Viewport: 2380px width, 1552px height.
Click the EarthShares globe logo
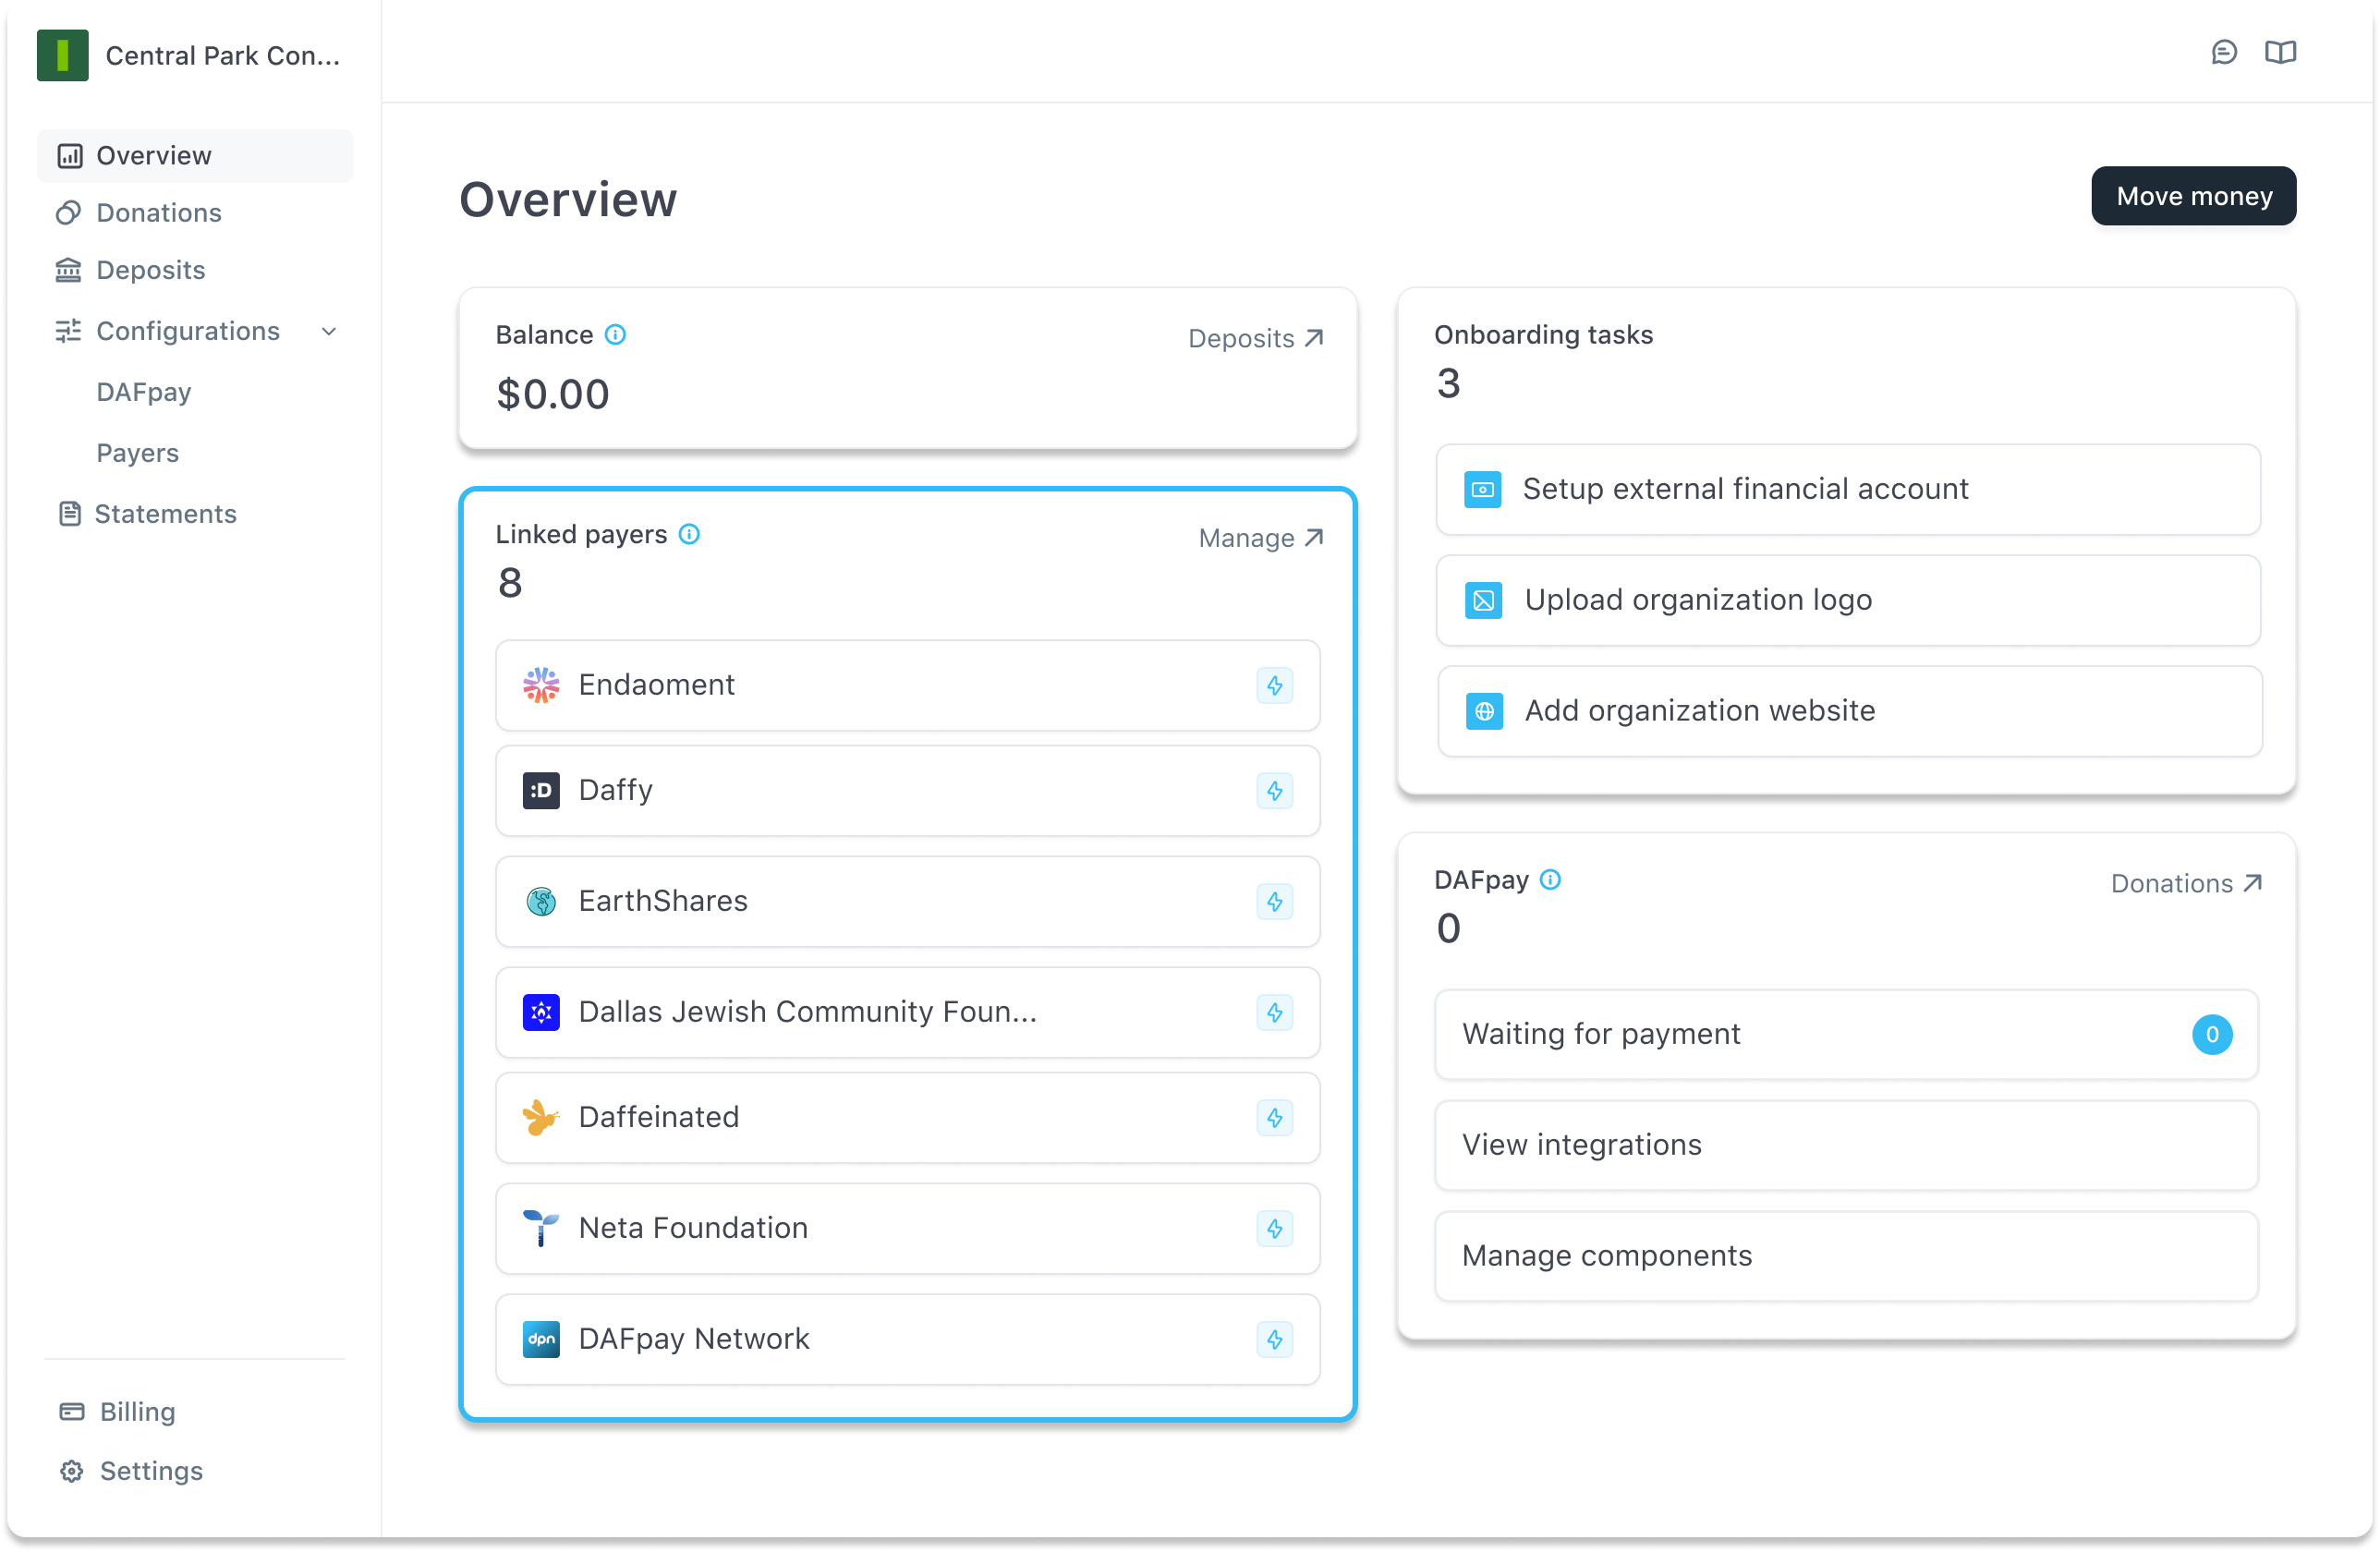[x=541, y=902]
